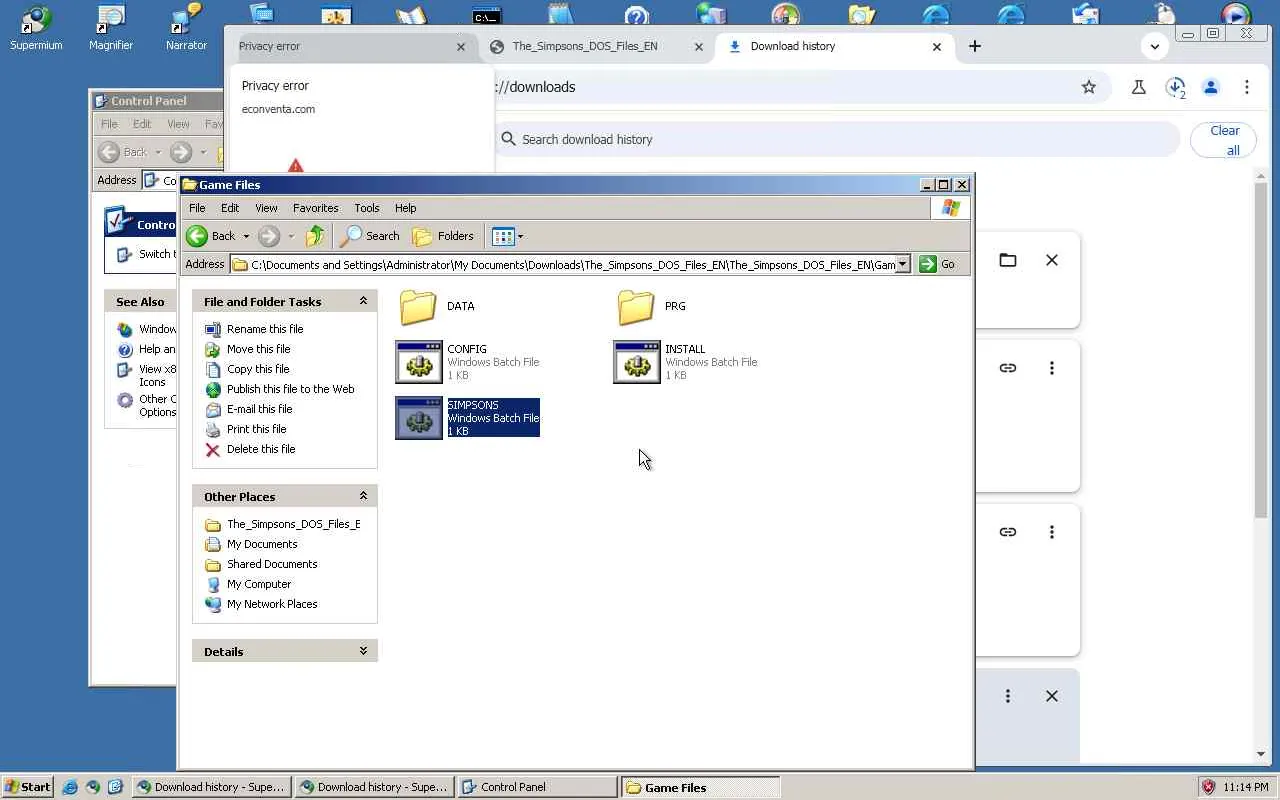Open the browser tab search dropdown chevron

click(1155, 46)
